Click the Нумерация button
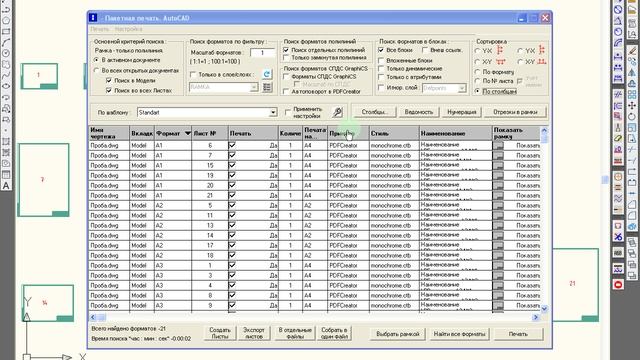 [x=462, y=112]
